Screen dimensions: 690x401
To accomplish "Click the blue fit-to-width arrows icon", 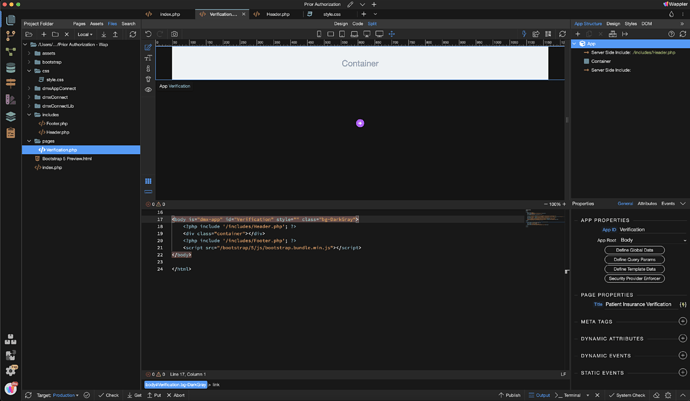I will click(391, 34).
